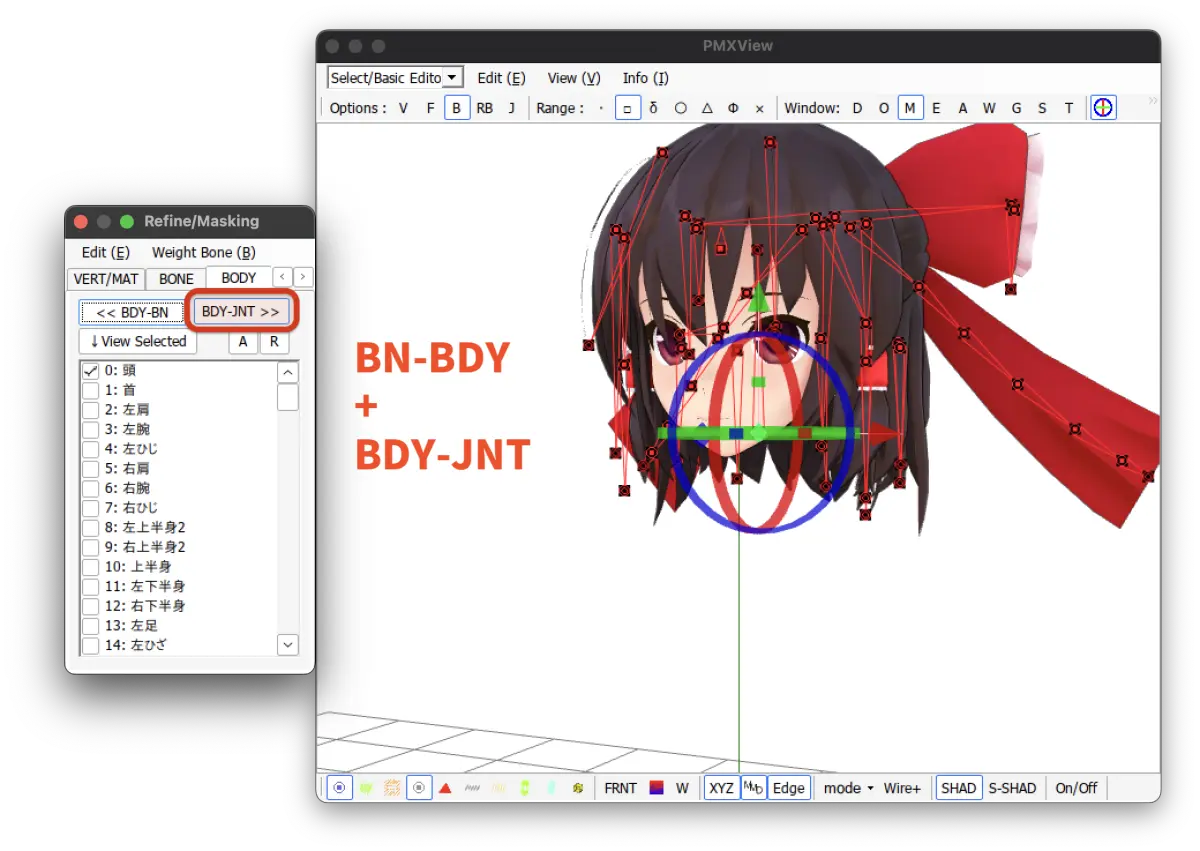The image size is (1200, 851).
Task: Toggle window M in Window toolbar
Action: pos(910,108)
